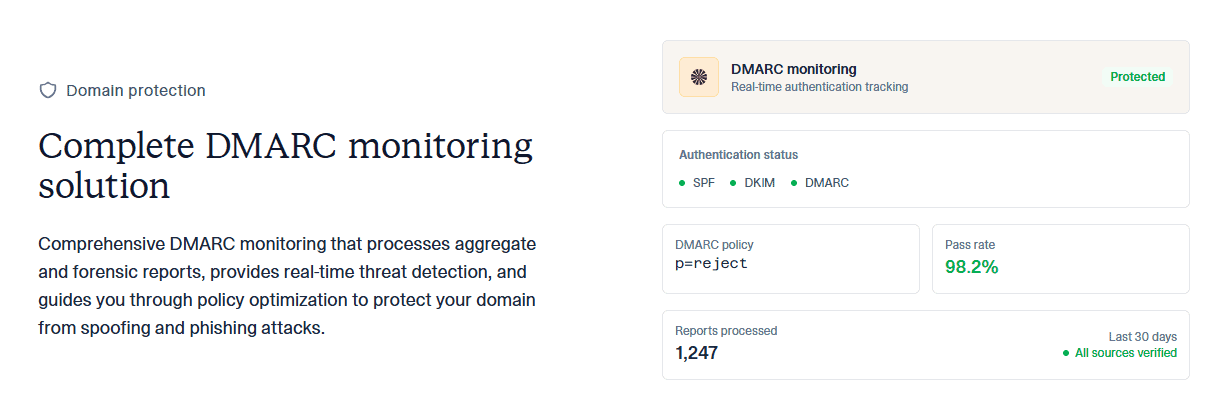The image size is (1212, 413).
Task: Click the green Protected status badge
Action: 1137,77
